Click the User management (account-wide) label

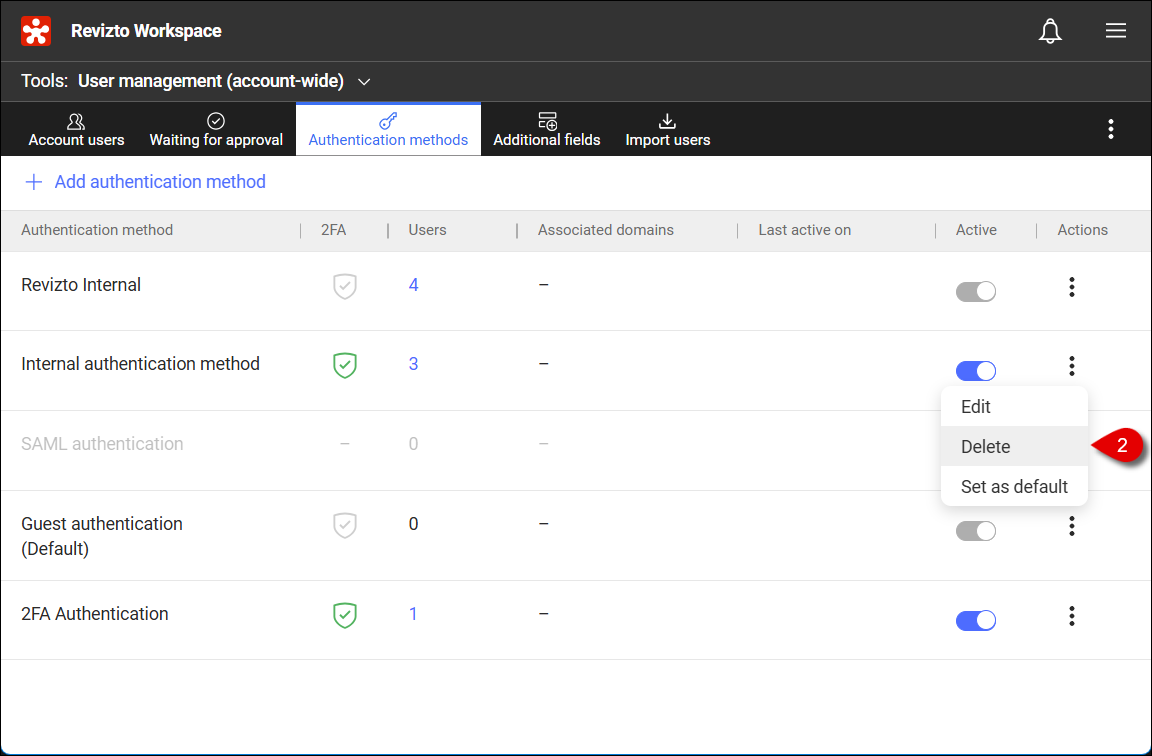coord(211,81)
